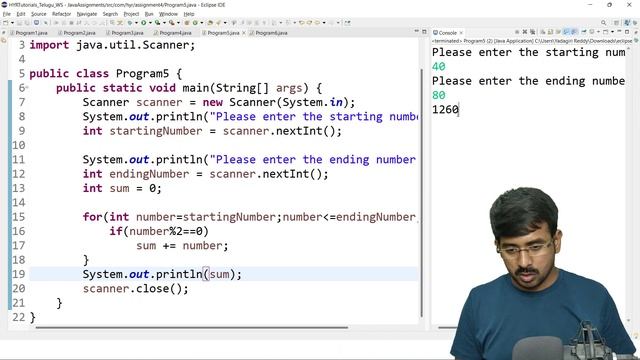Click the 'if(number%2==0)' code line
This screenshot has height=360, width=640.
coord(159,231)
